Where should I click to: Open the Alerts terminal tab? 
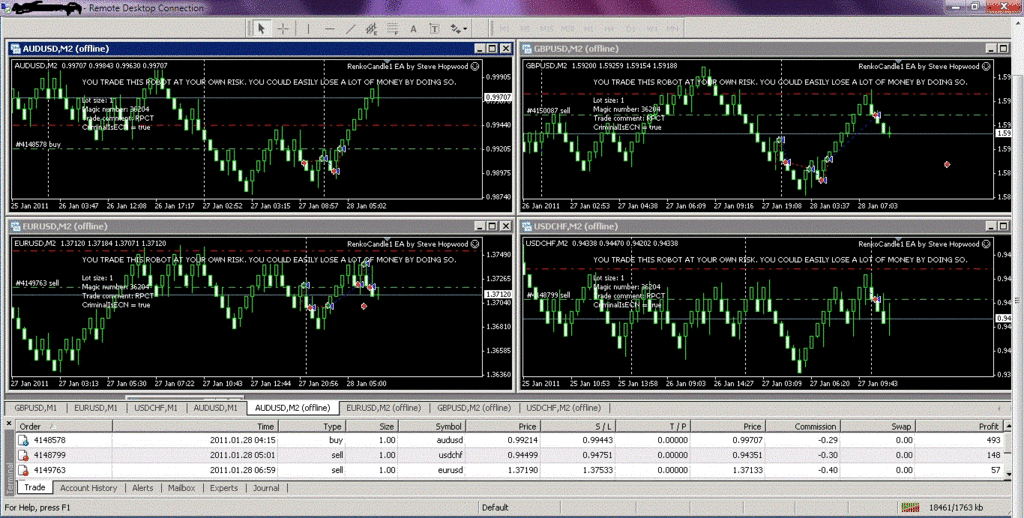(142, 488)
